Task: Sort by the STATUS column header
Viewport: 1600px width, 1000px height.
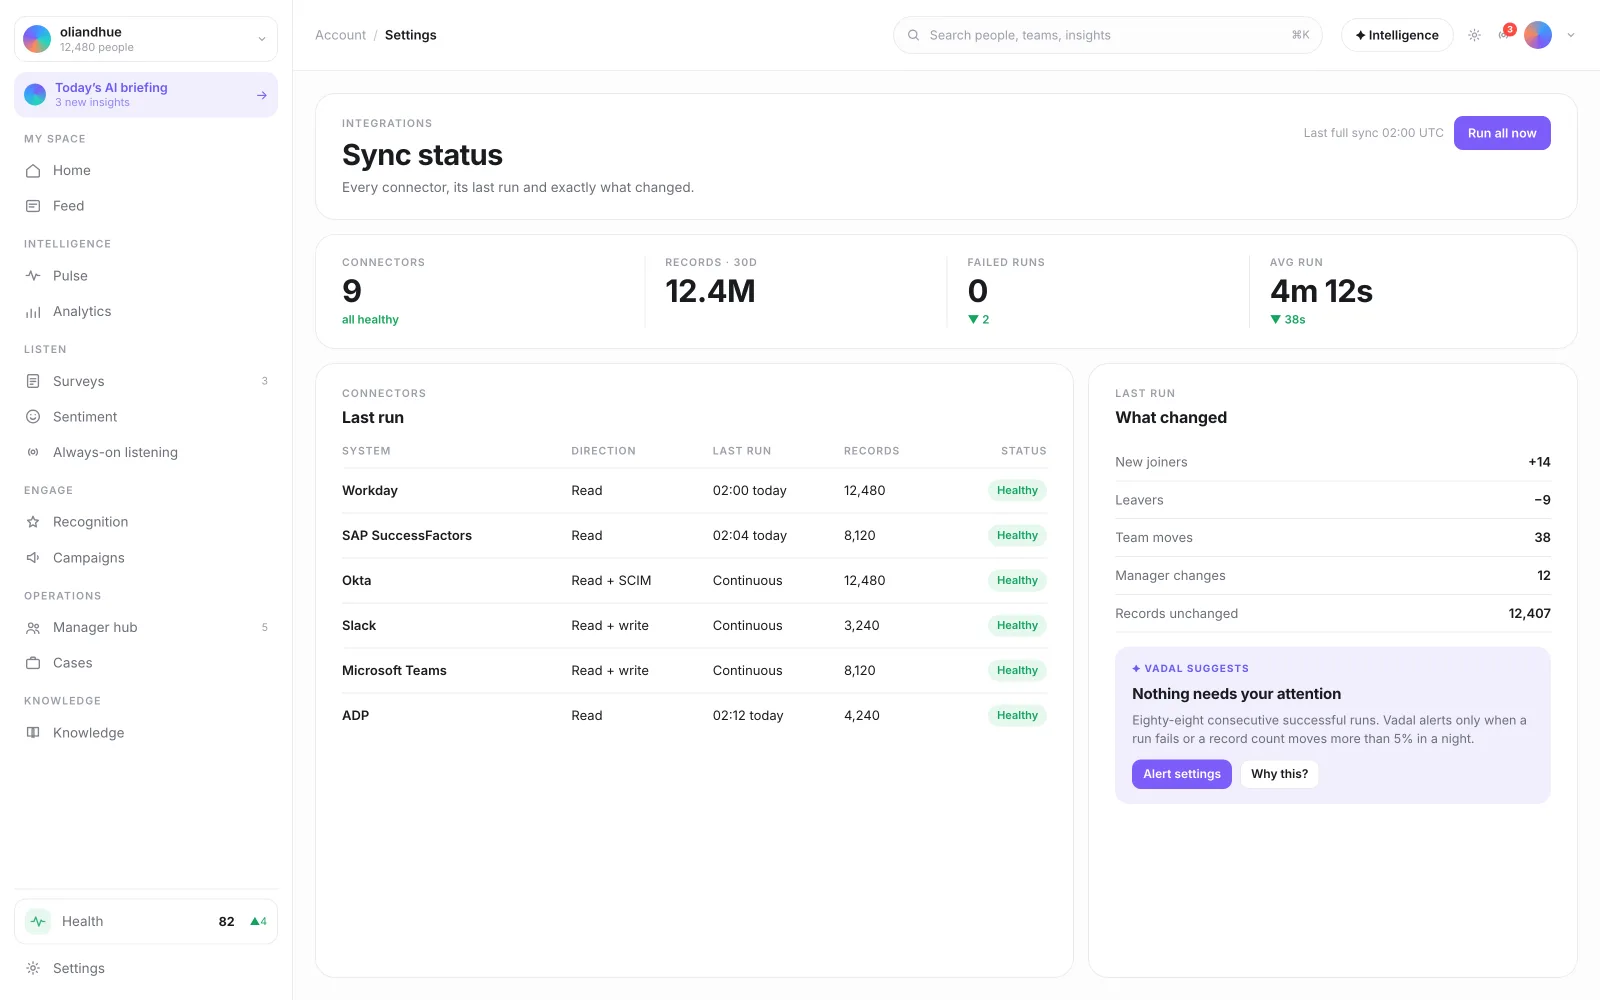Action: (x=1023, y=451)
